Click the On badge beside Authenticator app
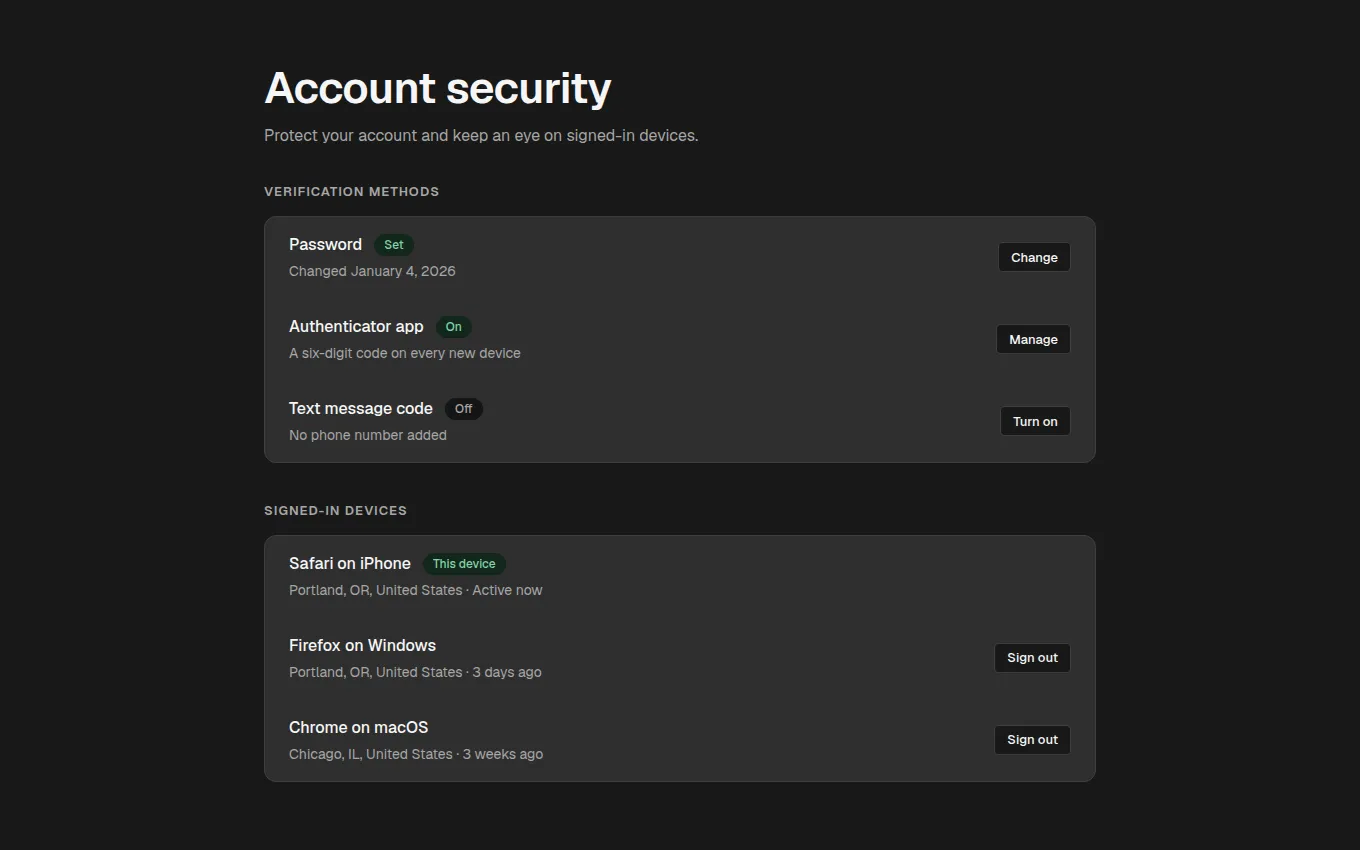The width and height of the screenshot is (1360, 850). click(x=454, y=327)
